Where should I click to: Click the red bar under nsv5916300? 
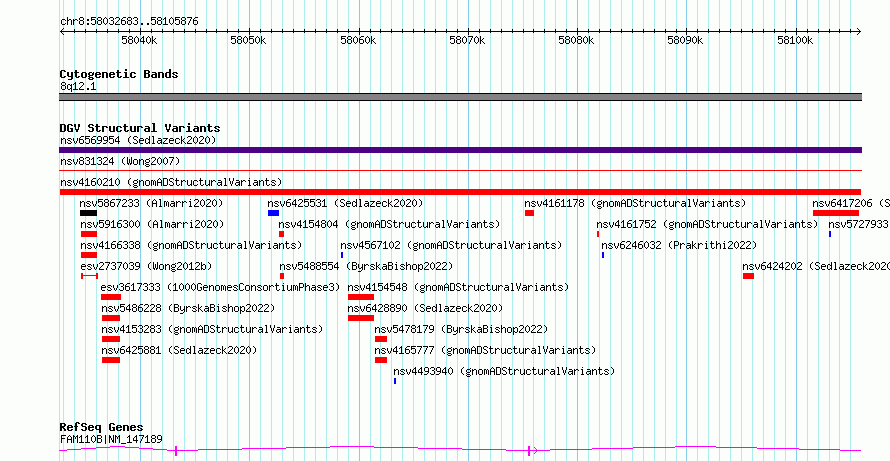[x=89, y=234]
